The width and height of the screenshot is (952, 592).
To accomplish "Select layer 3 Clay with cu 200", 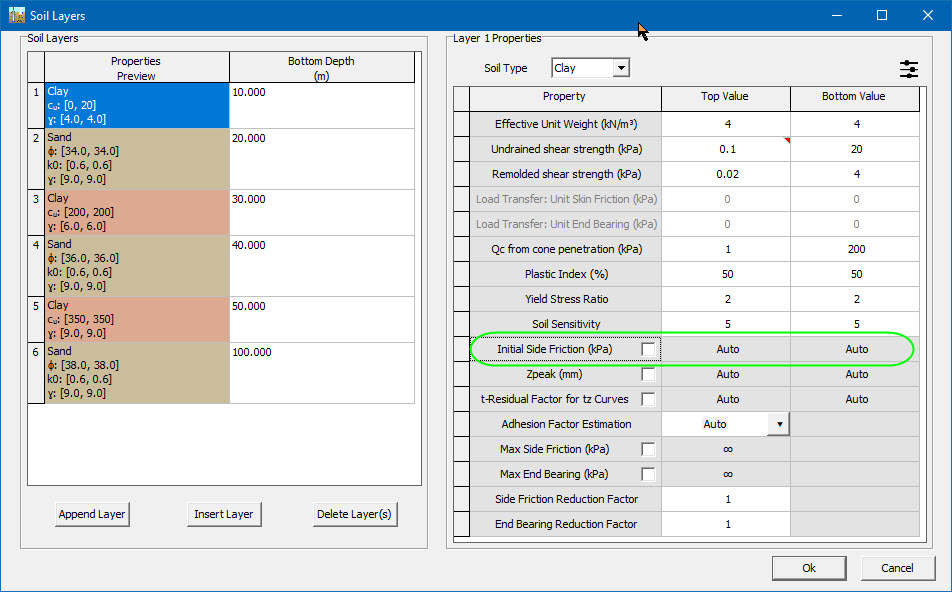I will [x=137, y=212].
